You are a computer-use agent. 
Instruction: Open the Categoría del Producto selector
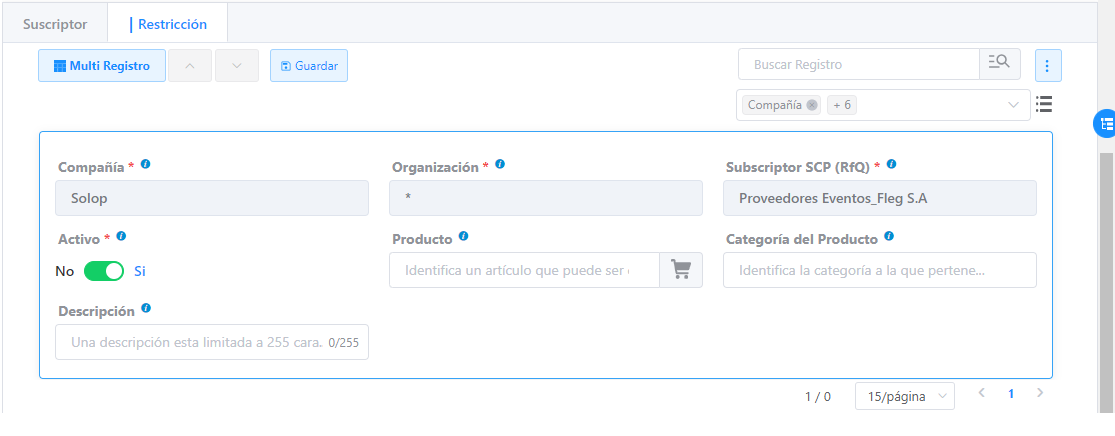[879, 270]
